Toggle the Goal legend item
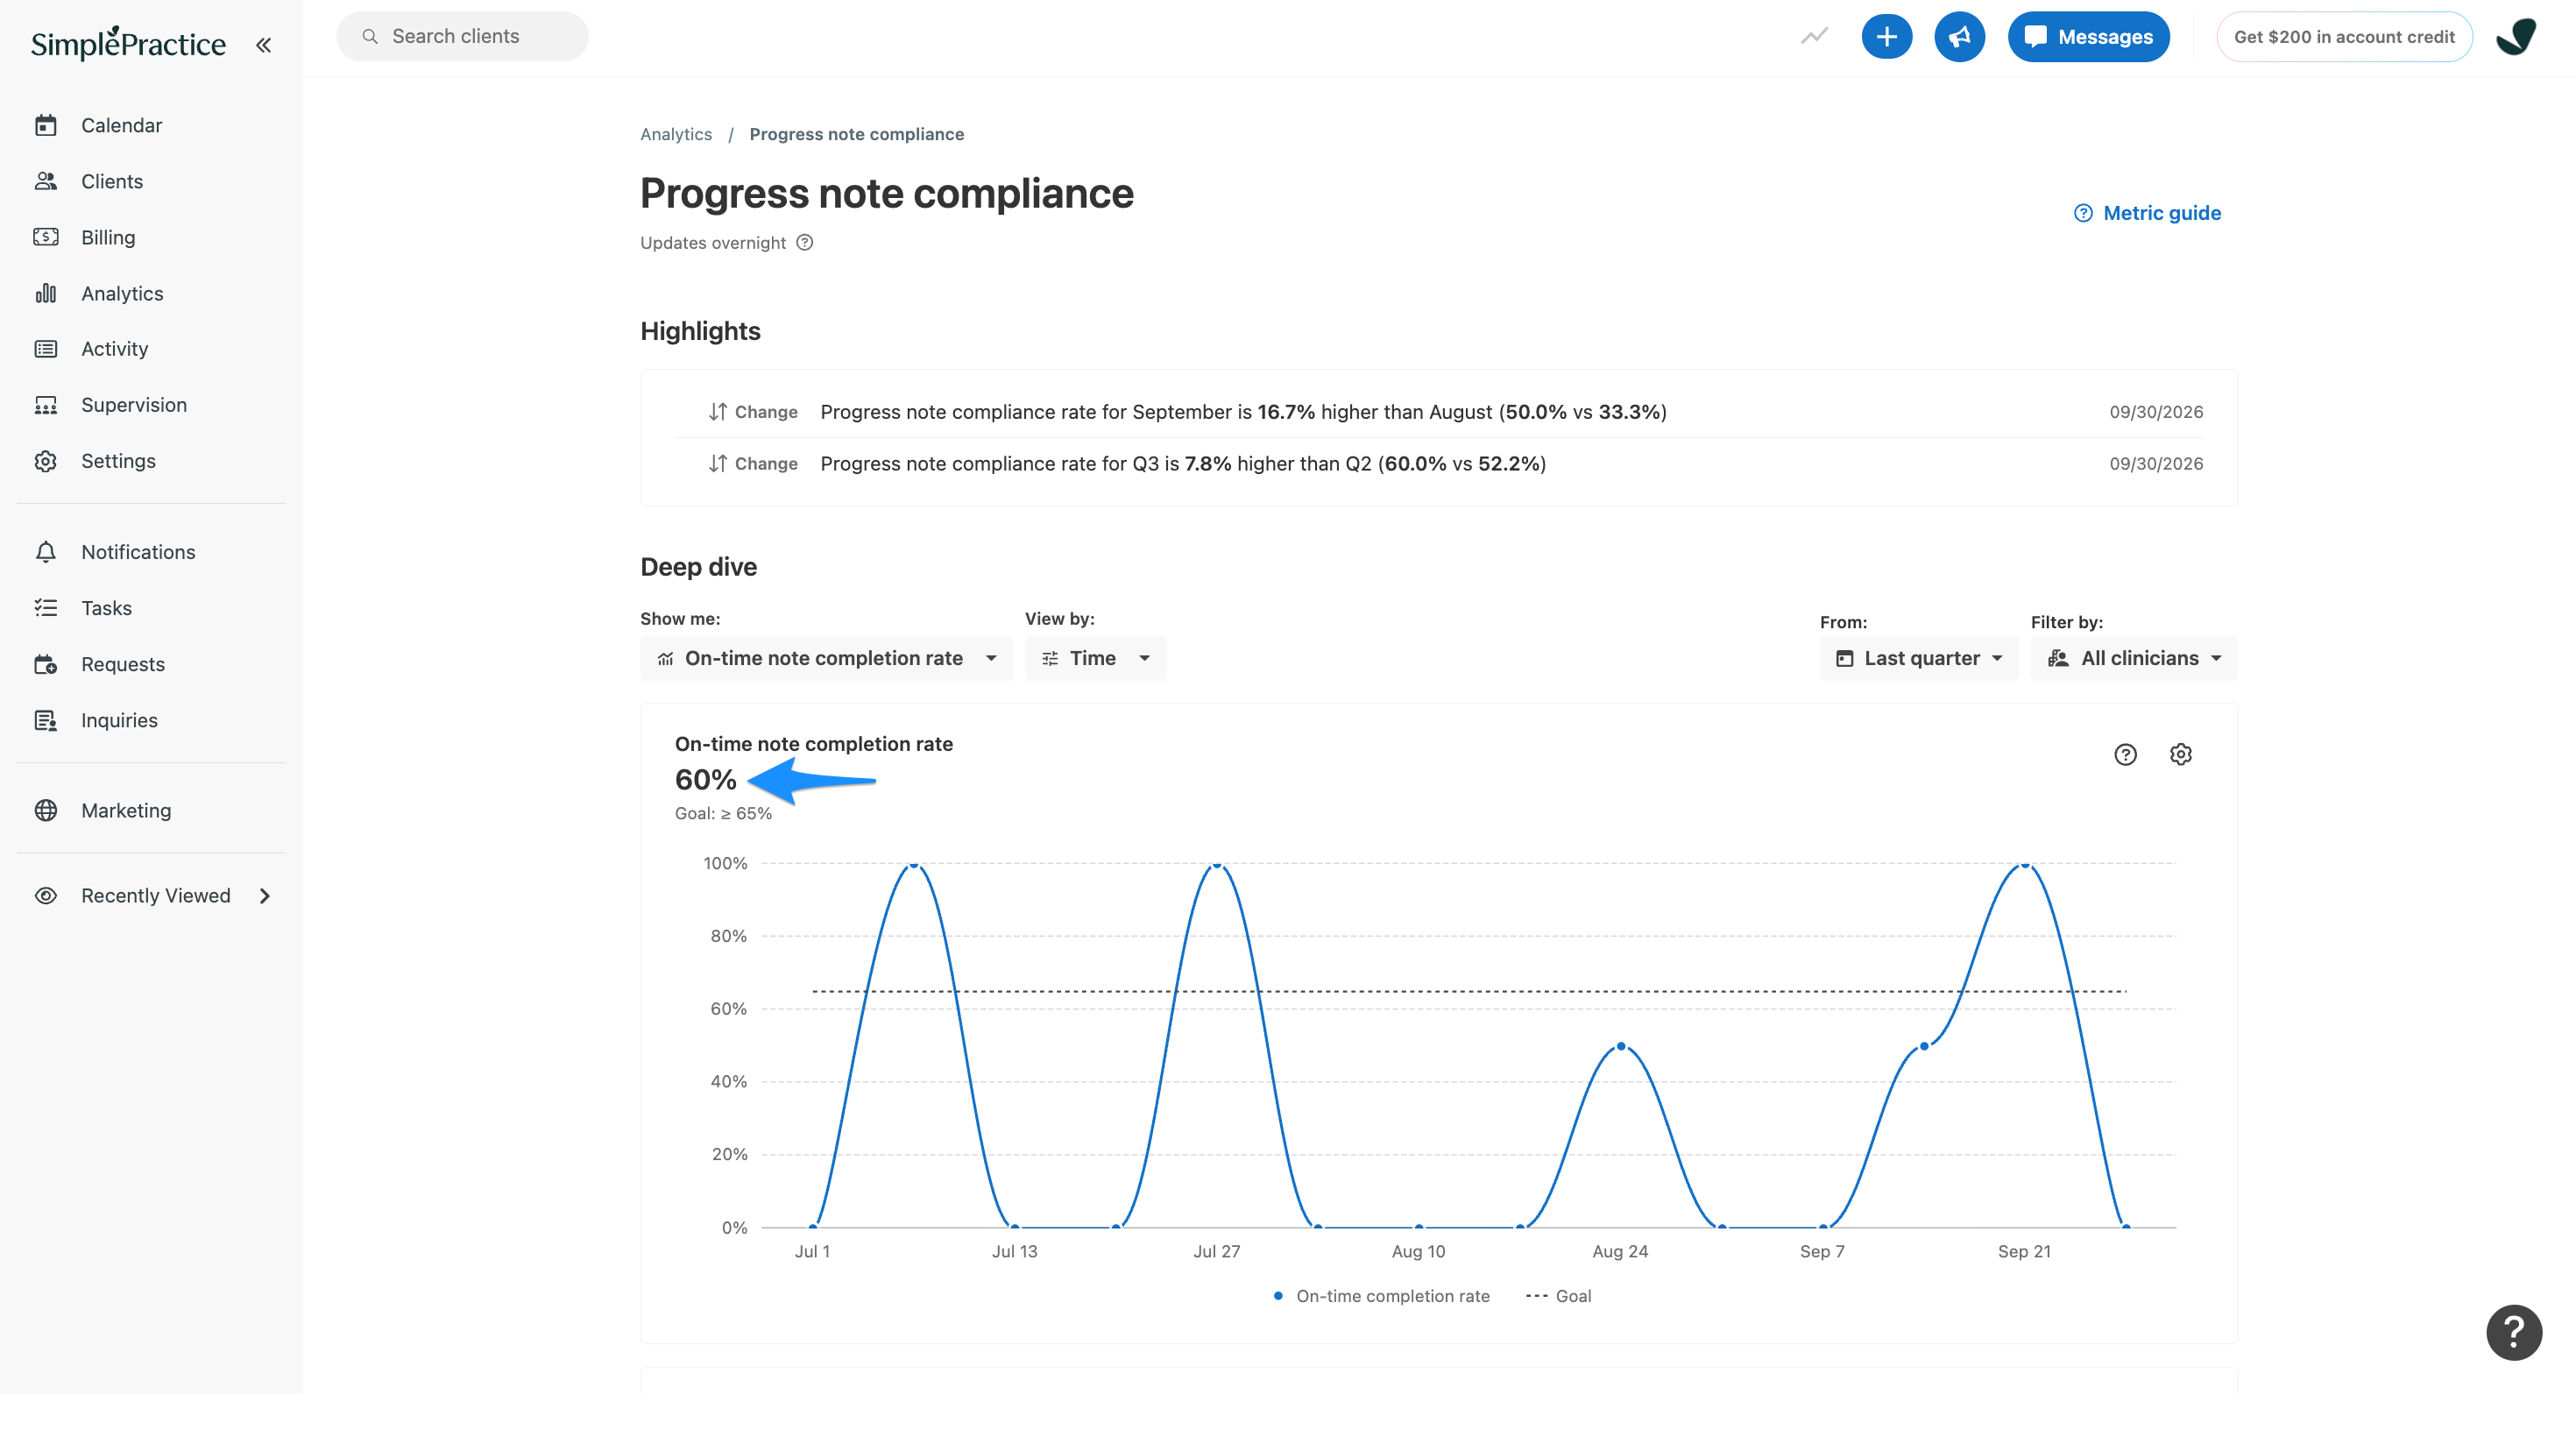This screenshot has height=1430, width=2576. coord(1558,1296)
